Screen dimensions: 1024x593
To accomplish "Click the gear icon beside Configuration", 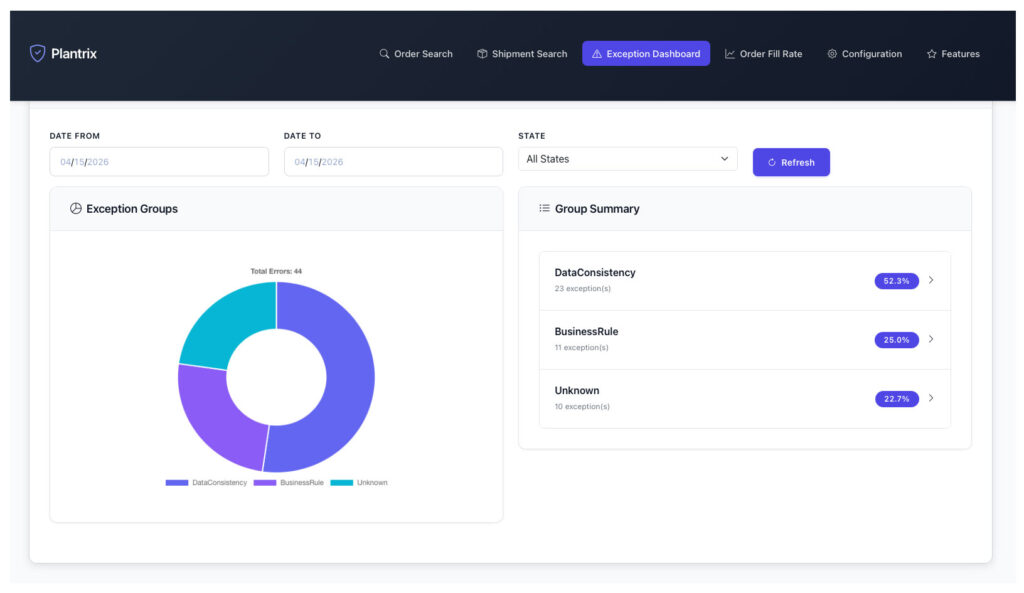I will [832, 54].
